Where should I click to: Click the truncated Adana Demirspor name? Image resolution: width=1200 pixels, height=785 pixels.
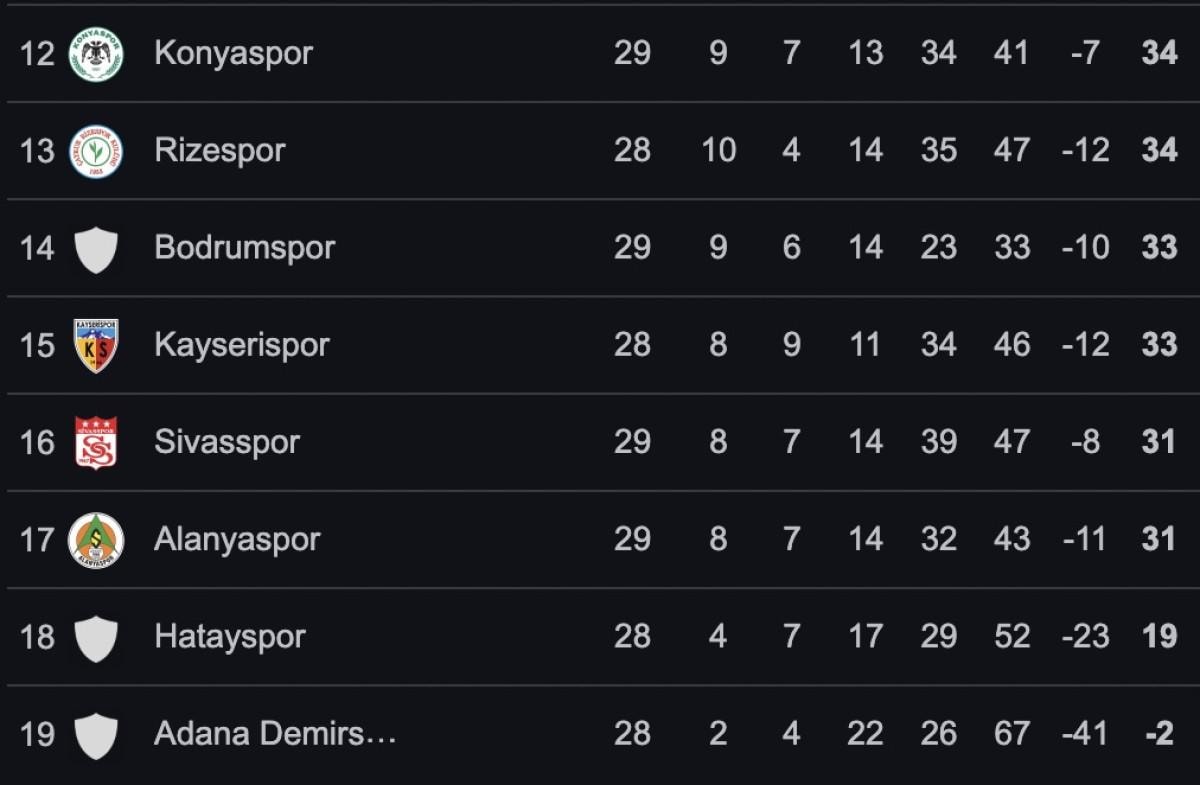[275, 734]
